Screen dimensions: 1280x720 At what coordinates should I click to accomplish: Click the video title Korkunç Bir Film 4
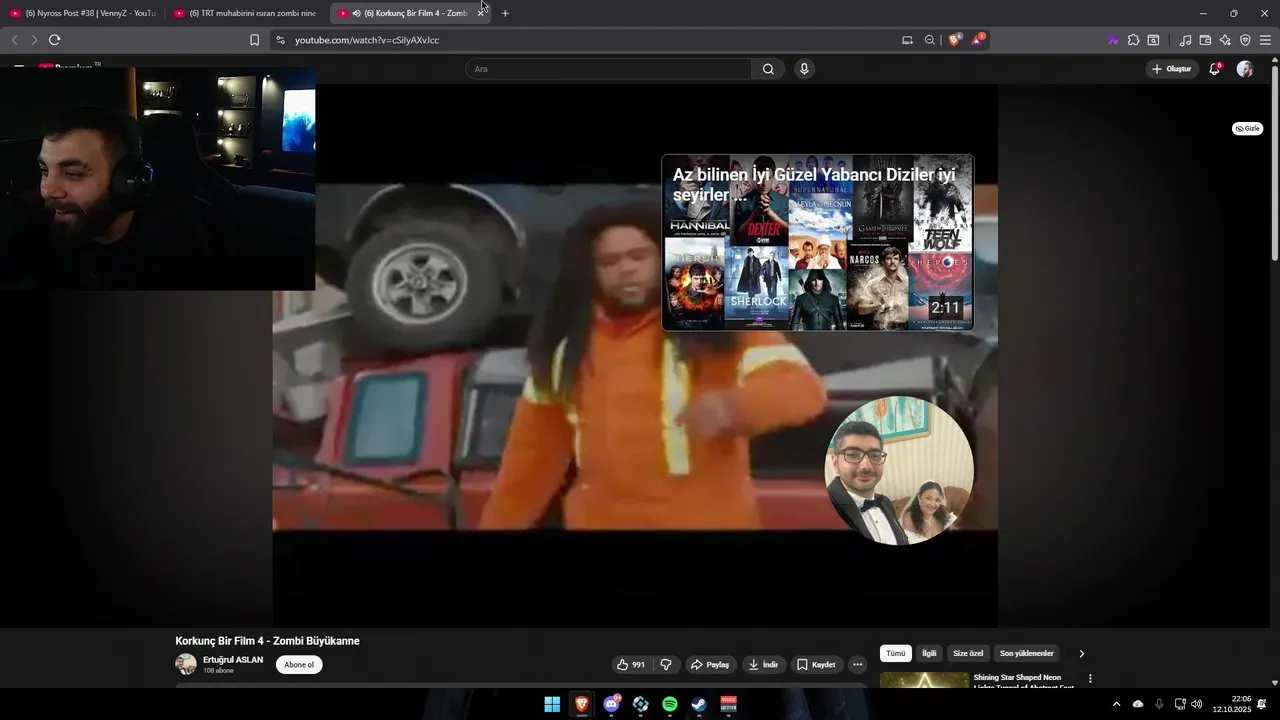[x=267, y=641]
